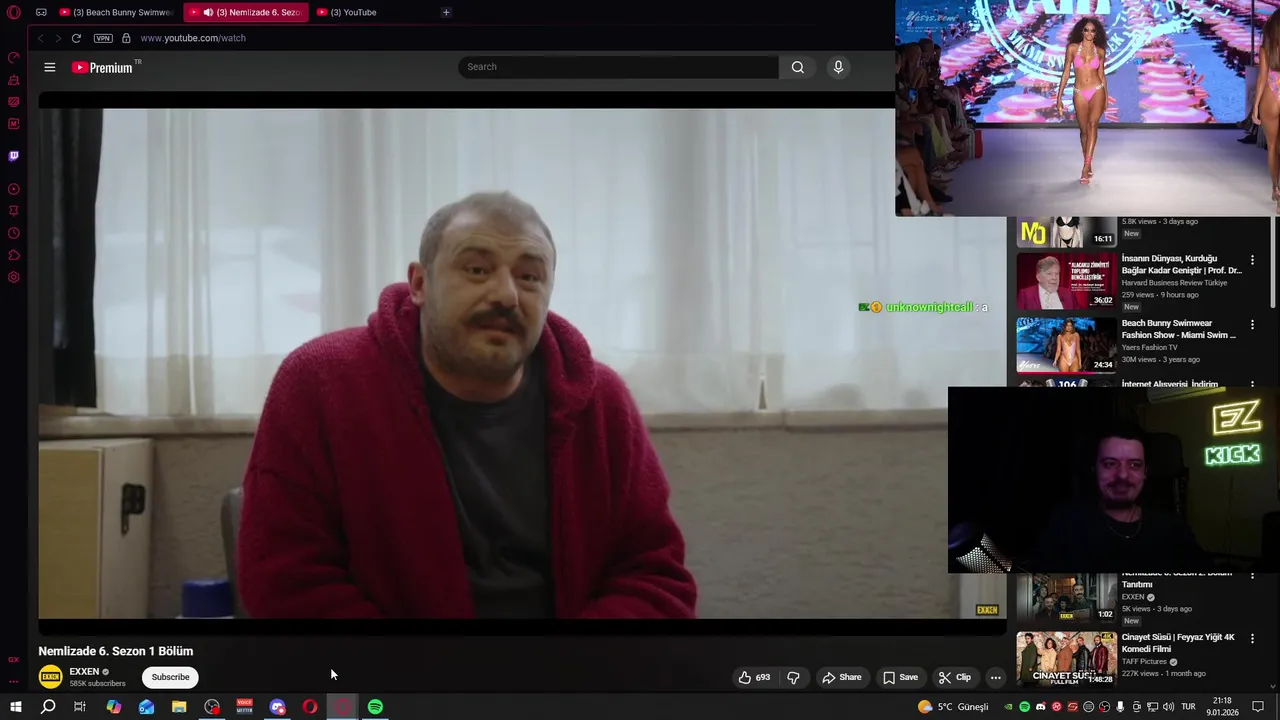Open Windows taskbar search
The image size is (1280, 720).
(48, 707)
